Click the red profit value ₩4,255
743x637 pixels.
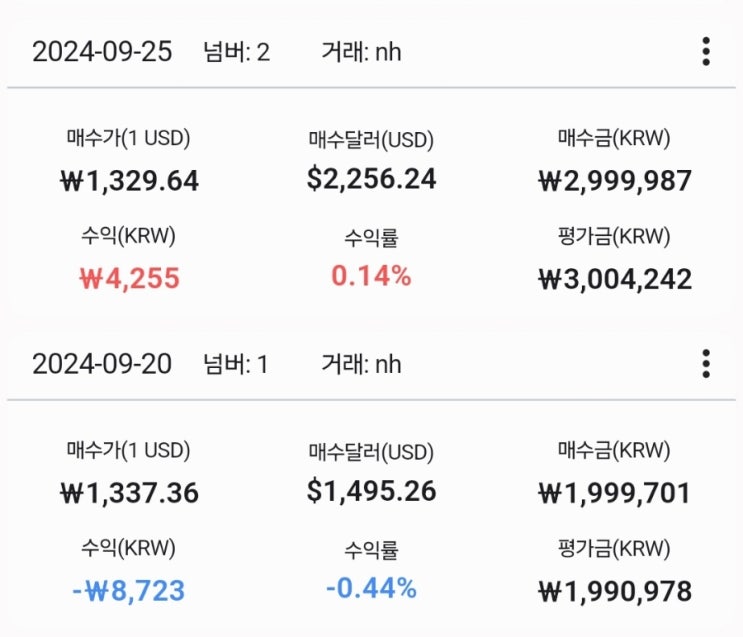point(129,278)
